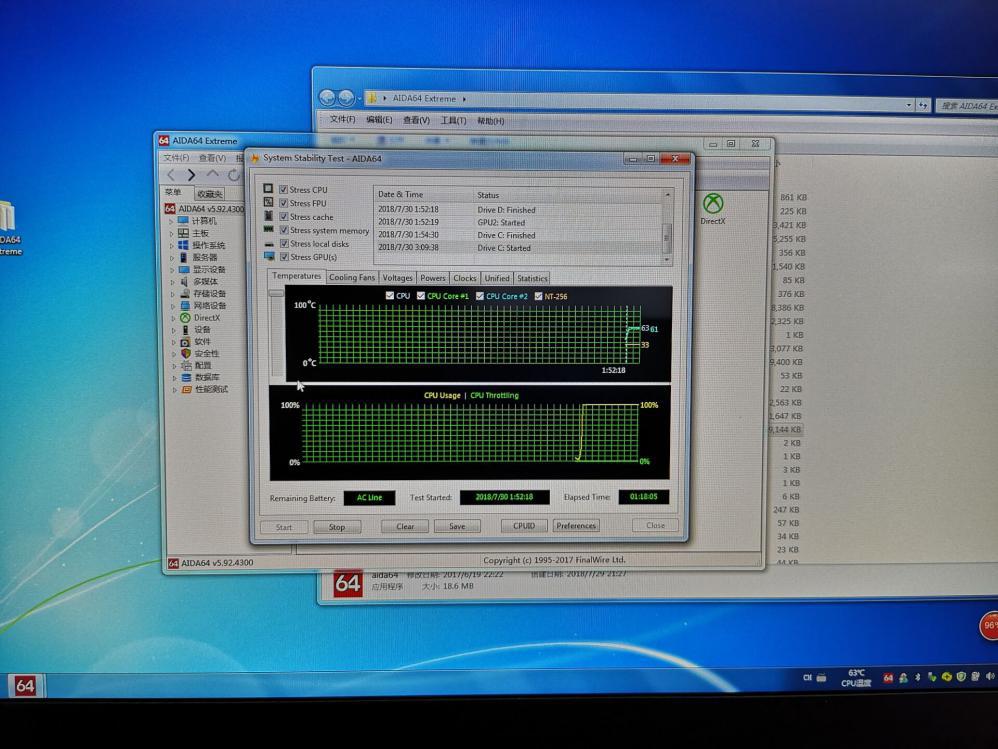Uncheck the Stress local disks checkbox
This screenshot has height=749, width=998.
pos(284,243)
